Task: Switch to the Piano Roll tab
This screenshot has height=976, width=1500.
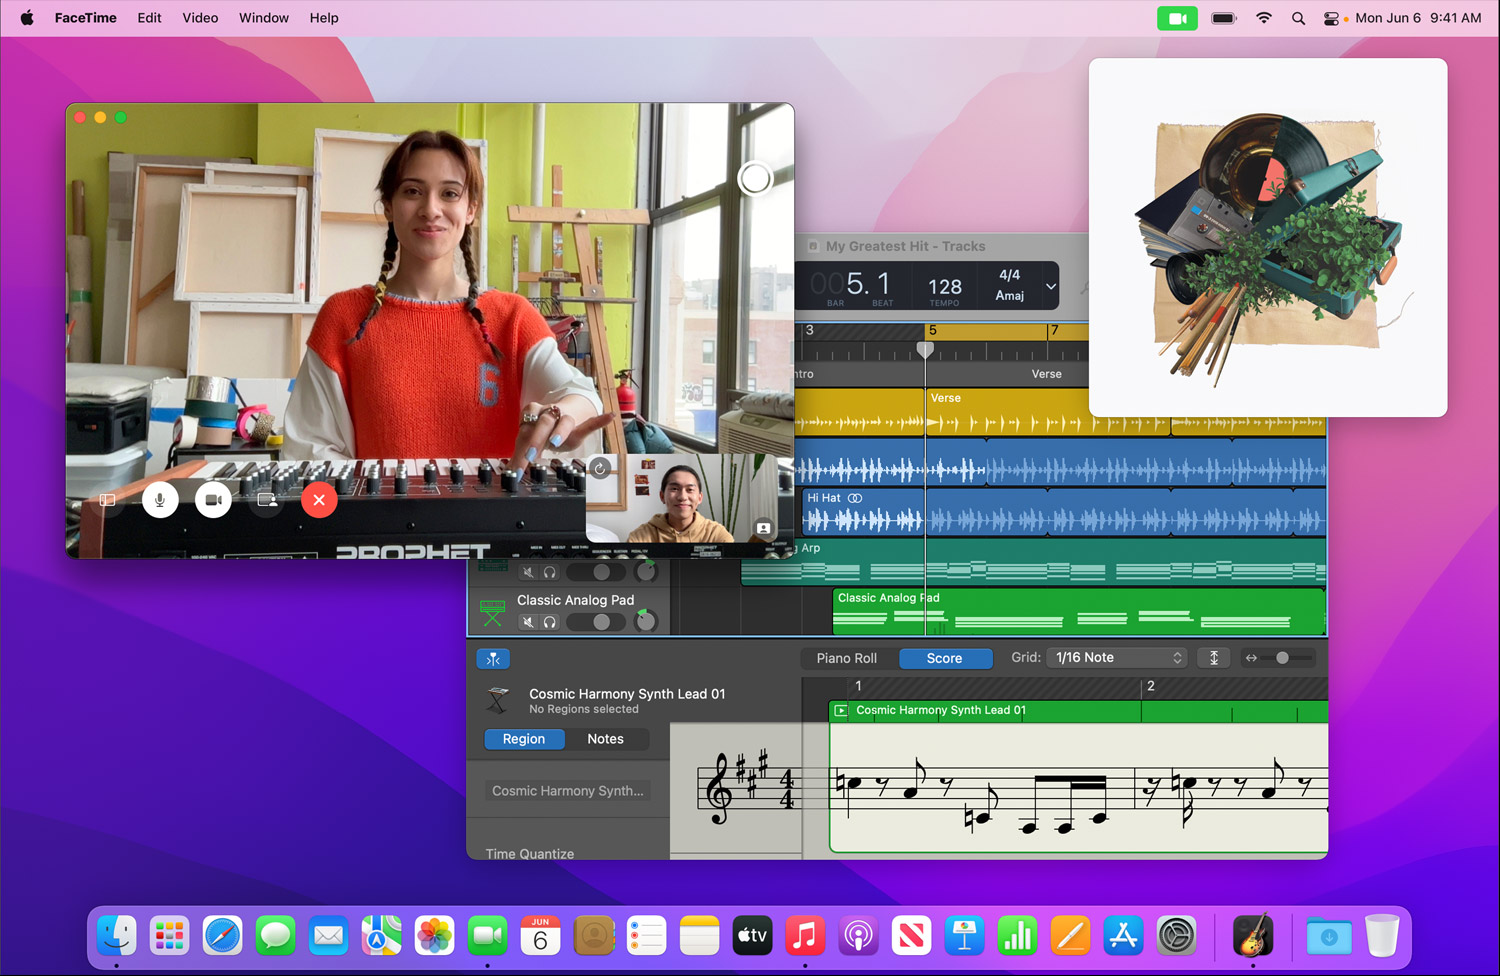Action: (x=846, y=658)
